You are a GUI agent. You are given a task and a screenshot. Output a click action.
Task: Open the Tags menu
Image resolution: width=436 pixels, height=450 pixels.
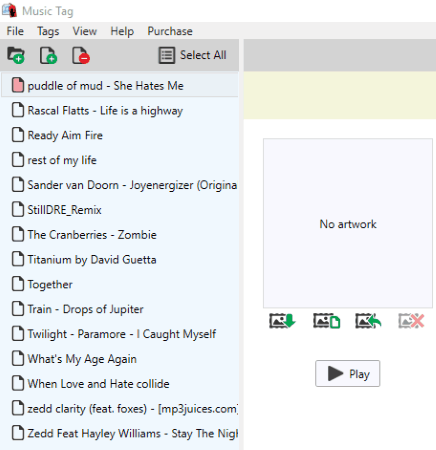pos(48,31)
